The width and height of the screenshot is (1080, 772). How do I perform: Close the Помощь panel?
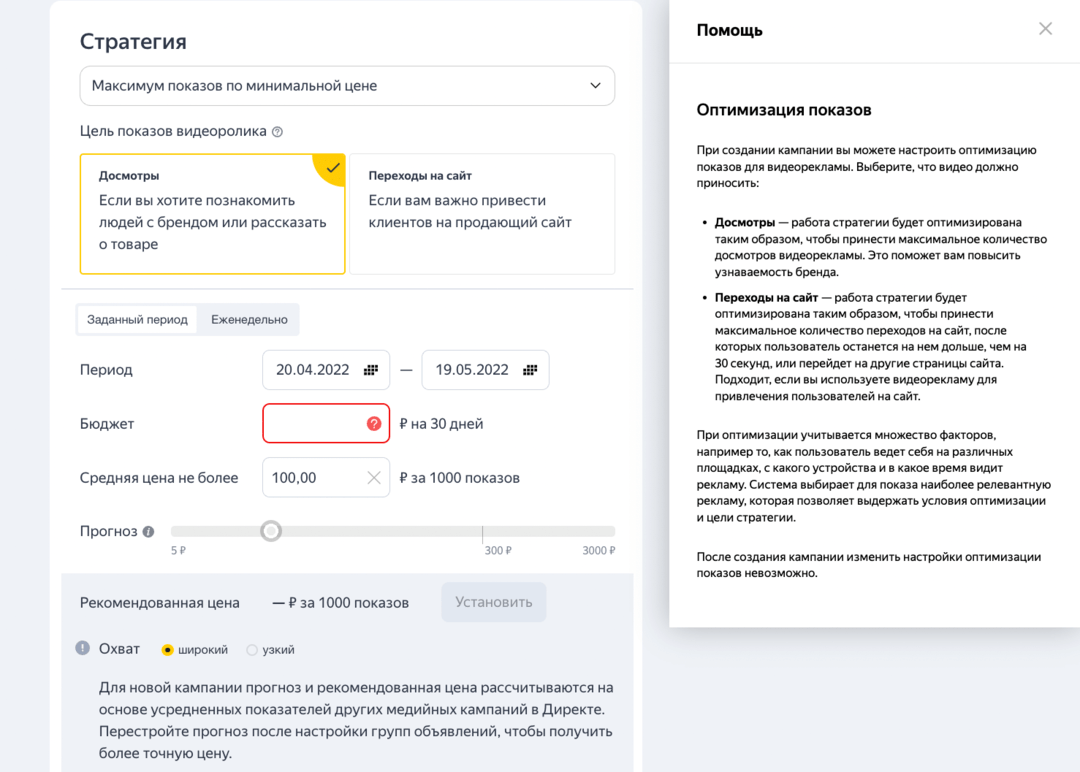click(x=1045, y=29)
